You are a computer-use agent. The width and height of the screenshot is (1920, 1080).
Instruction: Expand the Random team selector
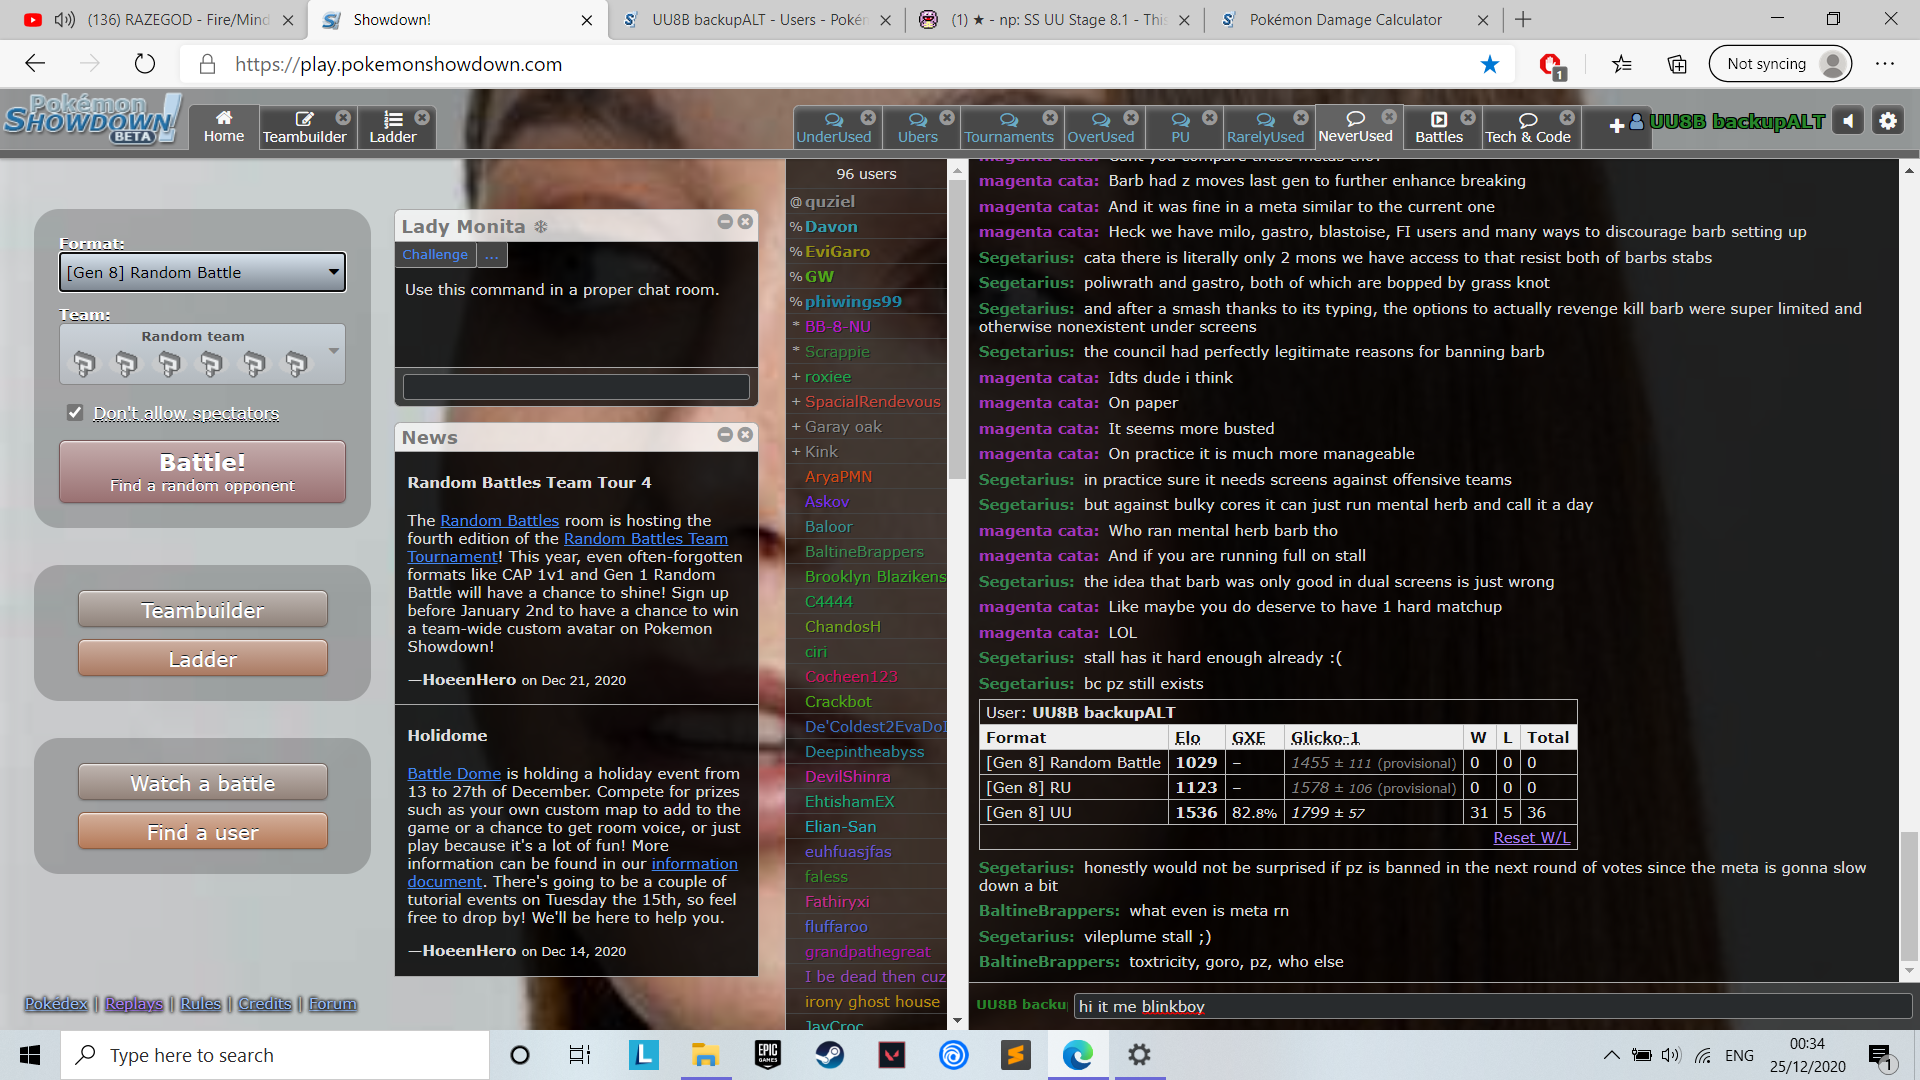203,355
